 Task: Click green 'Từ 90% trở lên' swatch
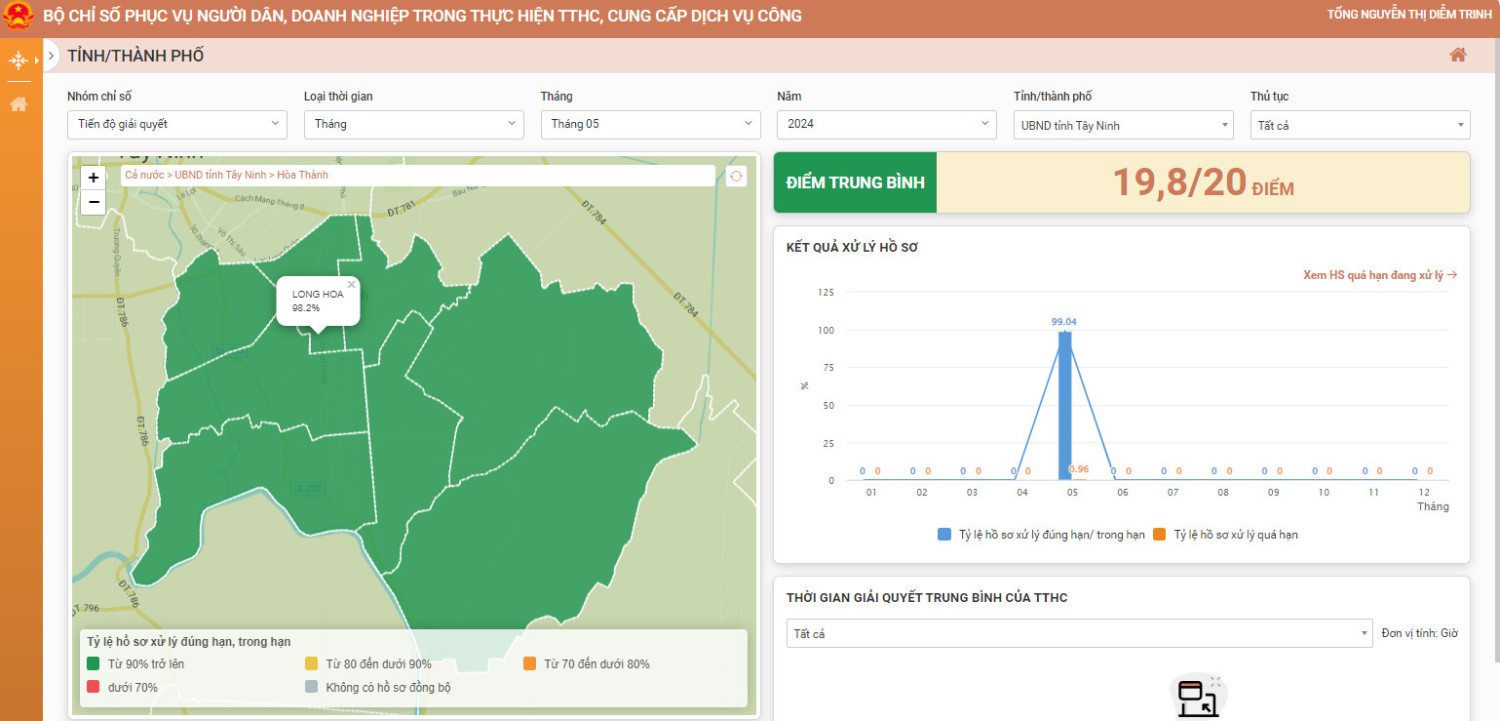93,664
